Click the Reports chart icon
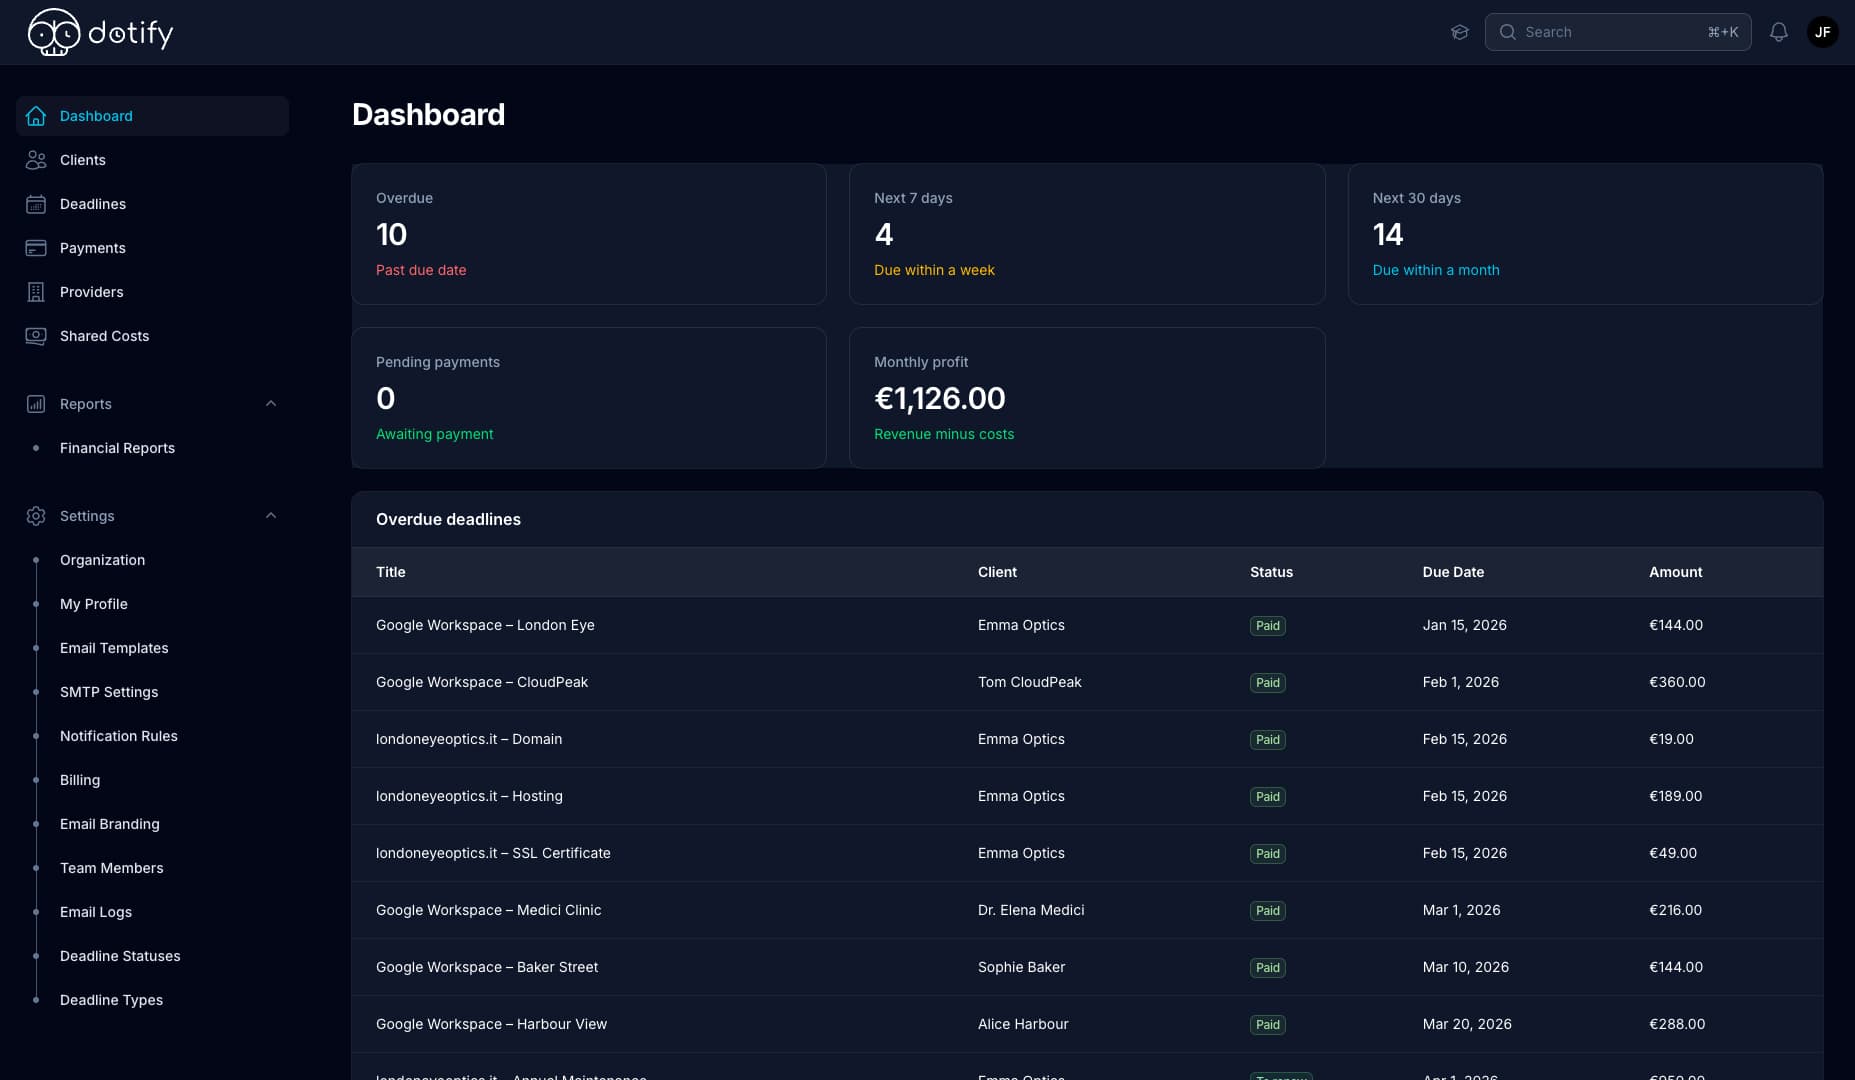This screenshot has height=1080, width=1855. pos(36,404)
